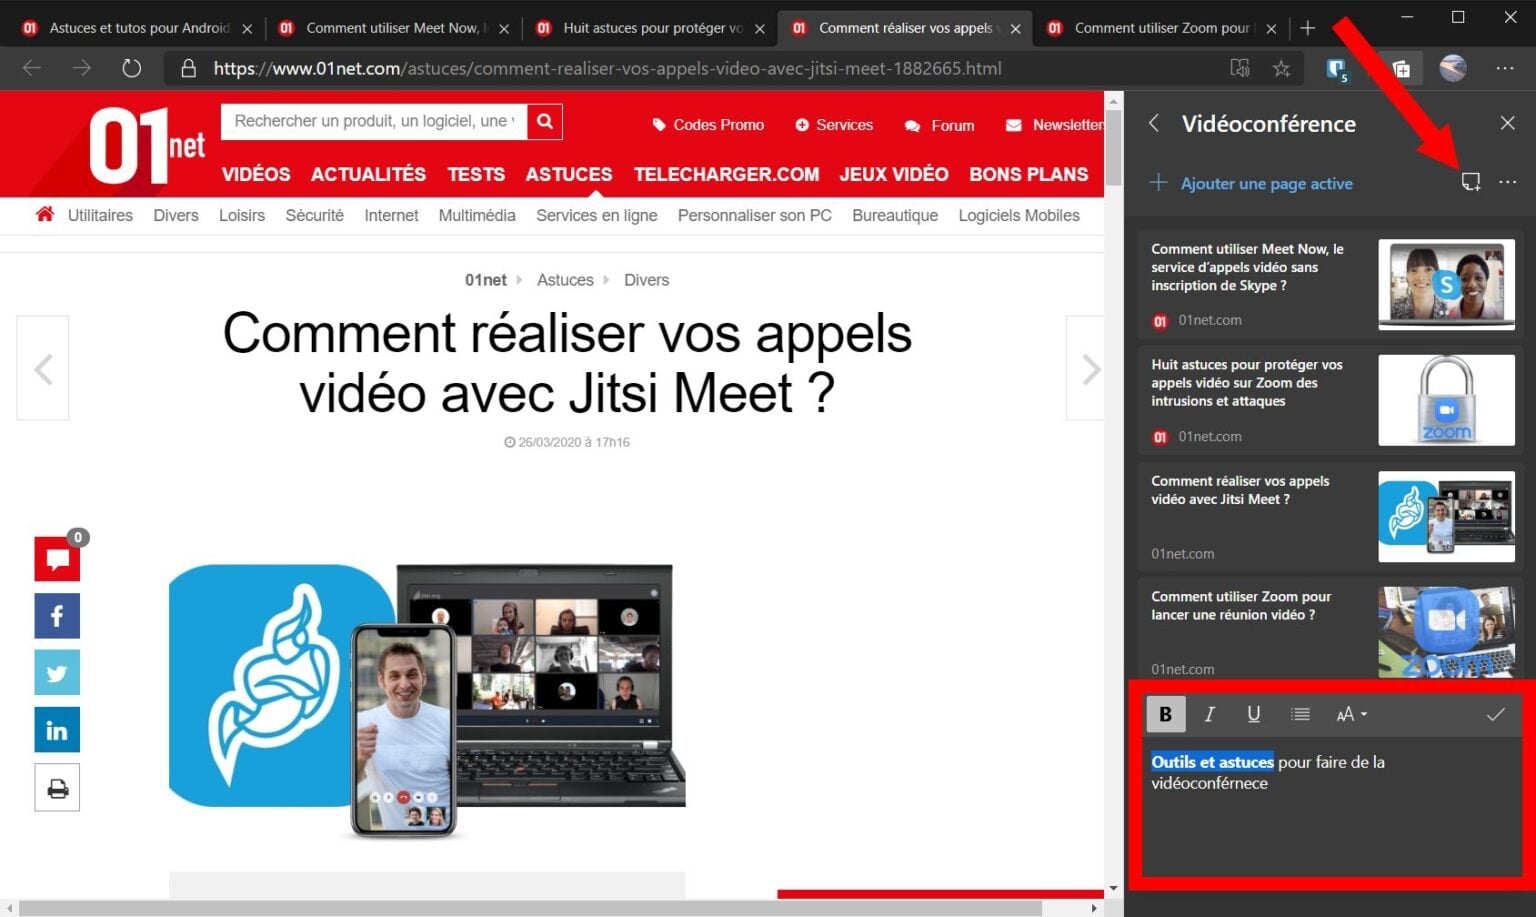Collapse the Vidéoconférence panel with the back chevron
This screenshot has width=1536, height=917.
1153,123
